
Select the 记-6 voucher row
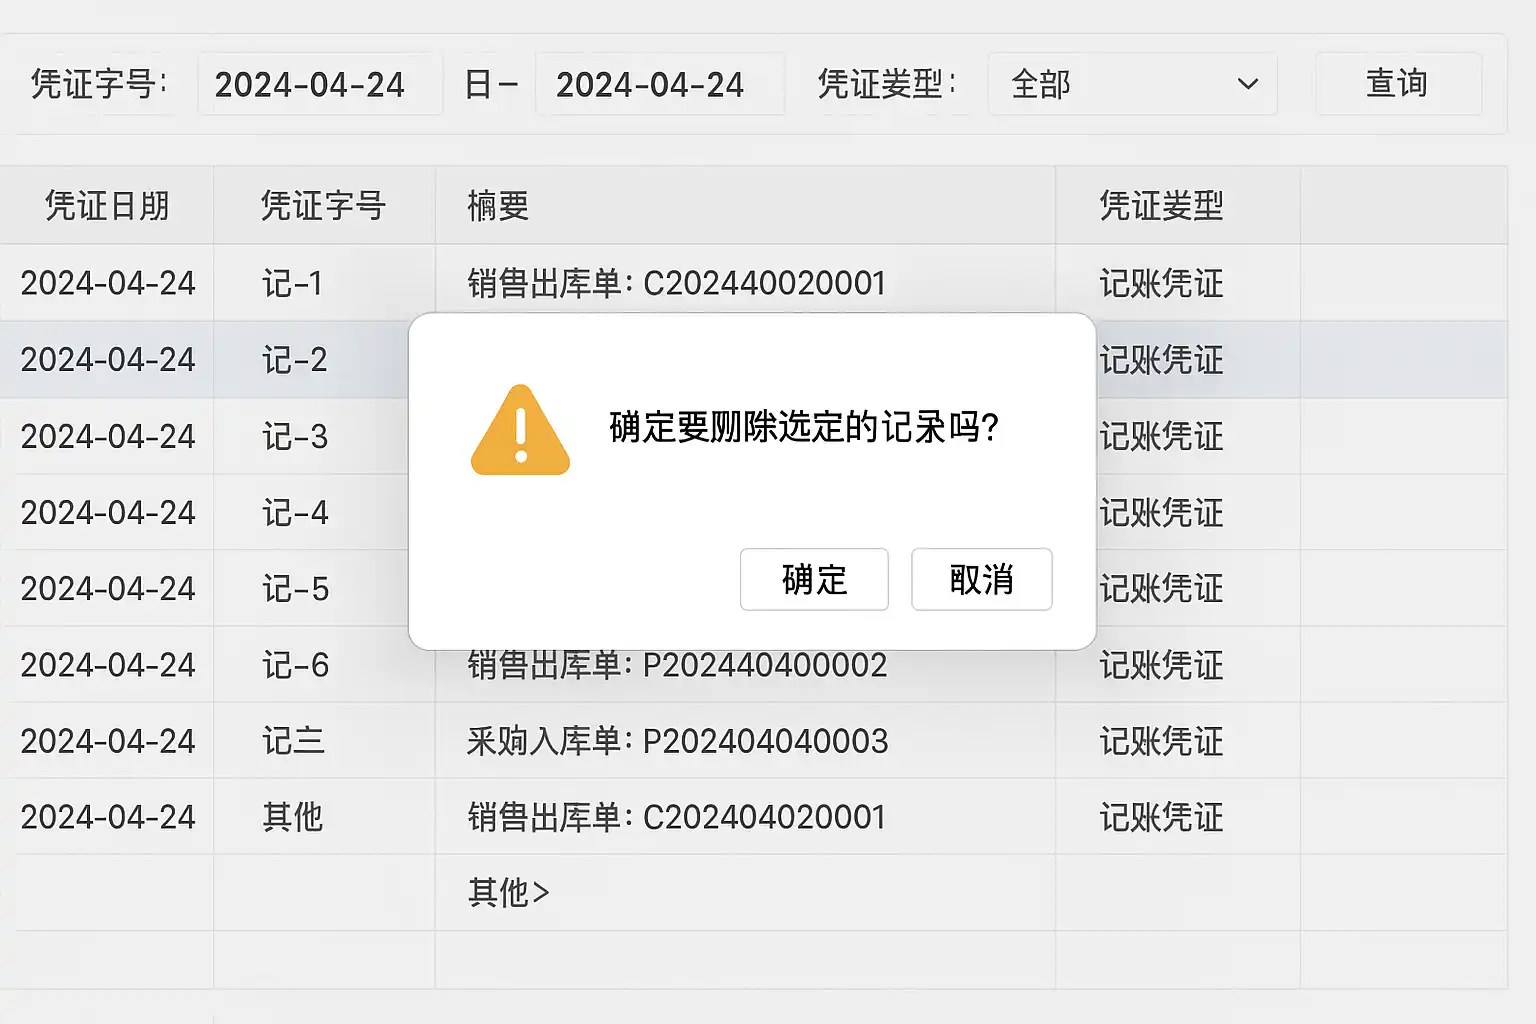pos(295,666)
